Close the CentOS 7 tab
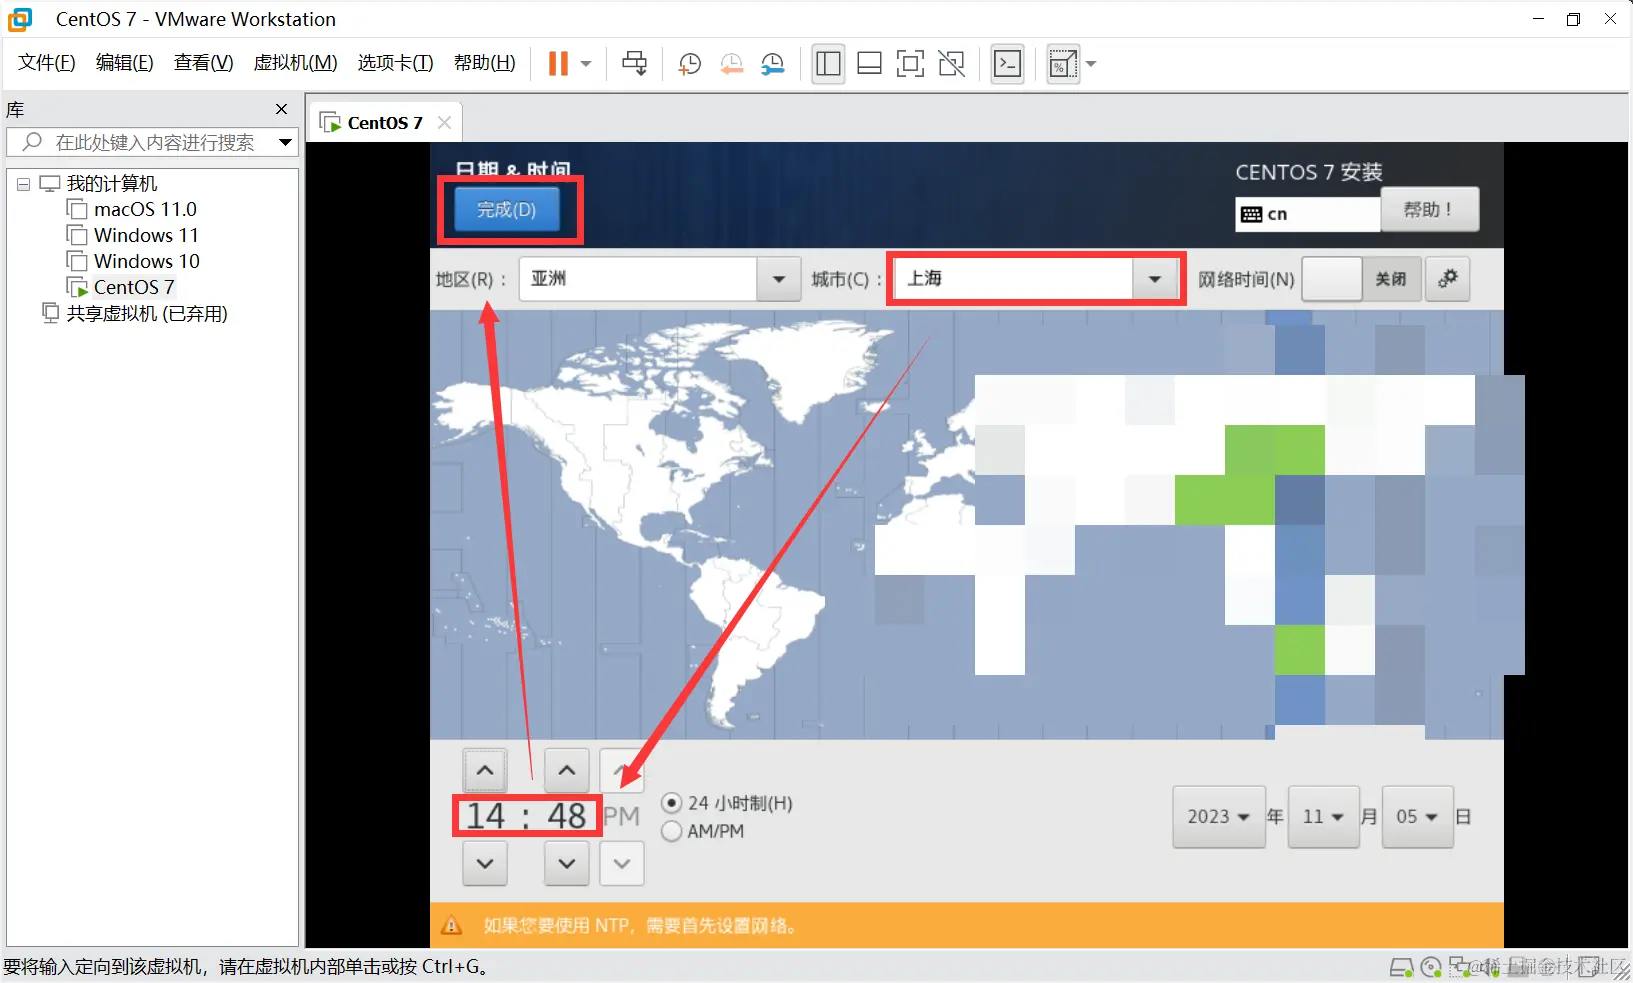This screenshot has height=983, width=1633. [x=445, y=122]
